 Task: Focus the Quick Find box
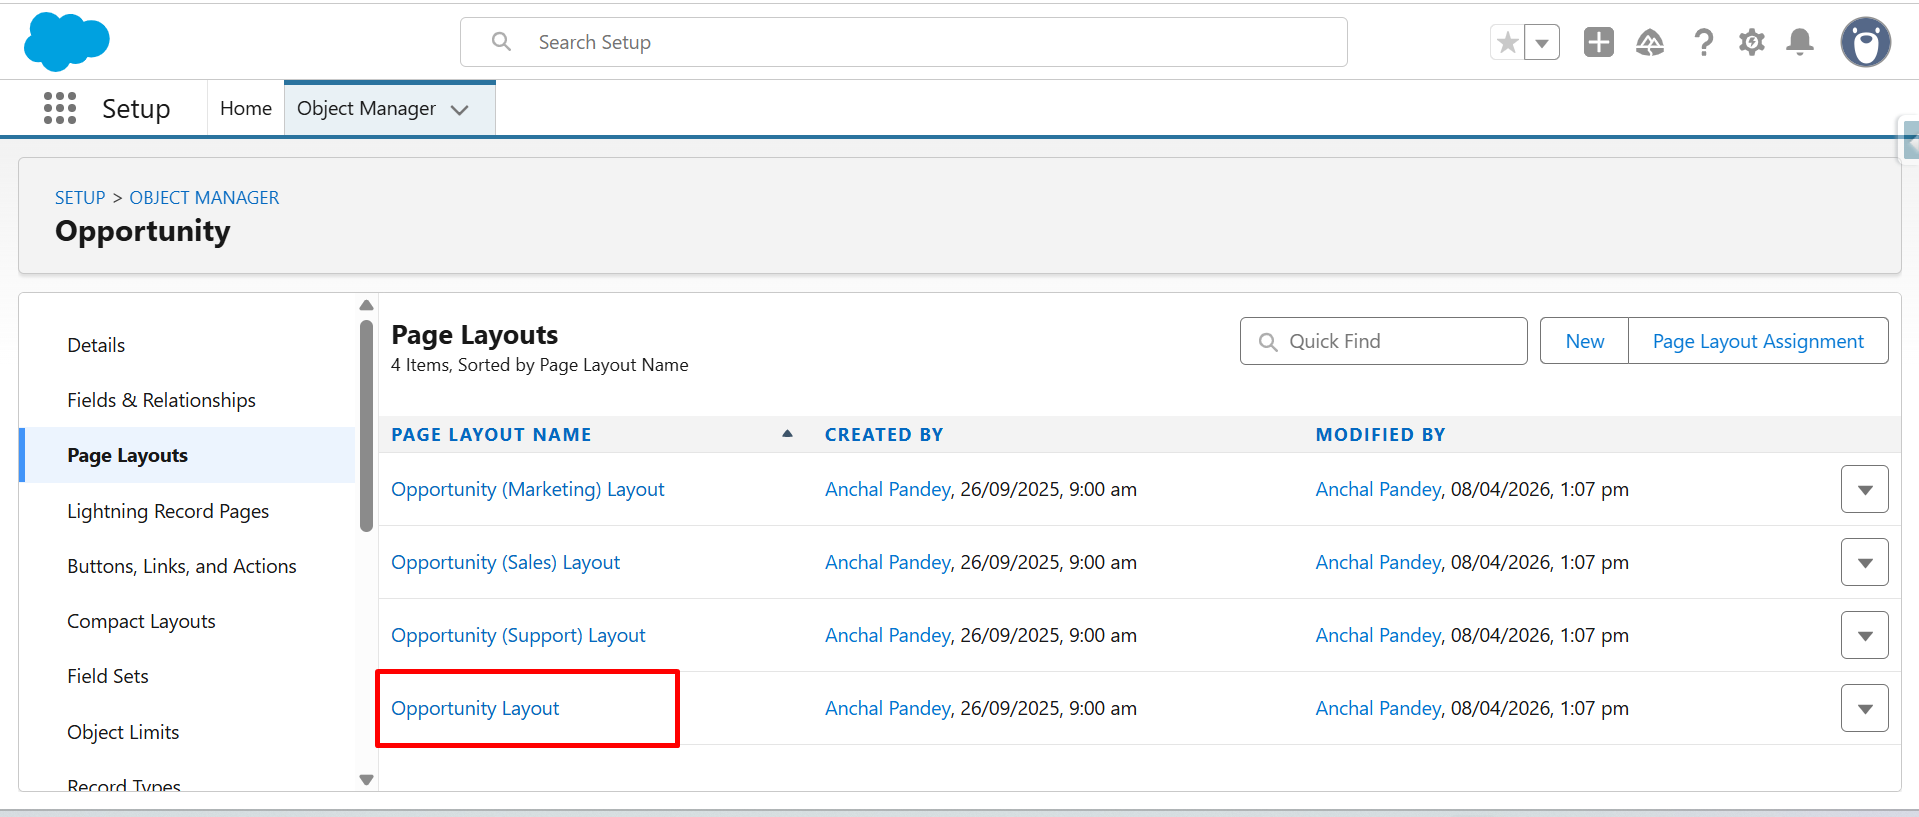[1383, 342]
